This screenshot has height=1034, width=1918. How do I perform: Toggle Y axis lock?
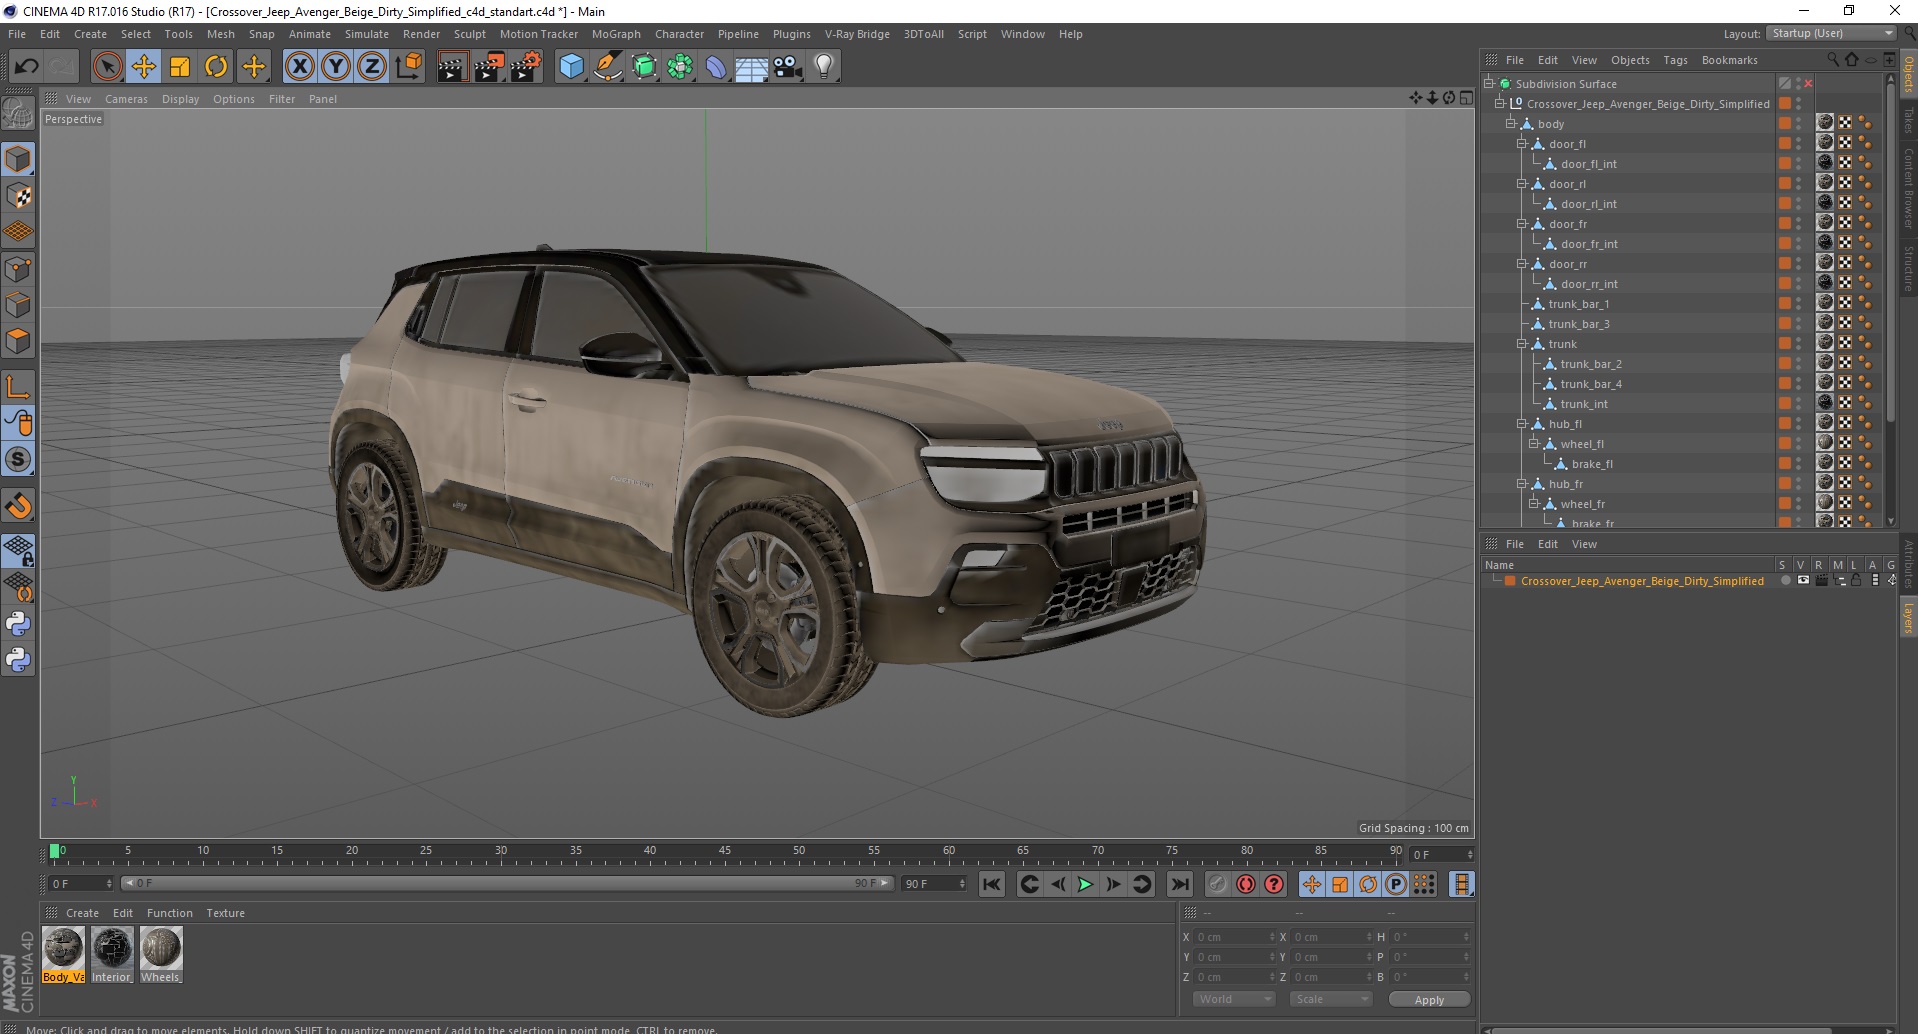click(336, 67)
